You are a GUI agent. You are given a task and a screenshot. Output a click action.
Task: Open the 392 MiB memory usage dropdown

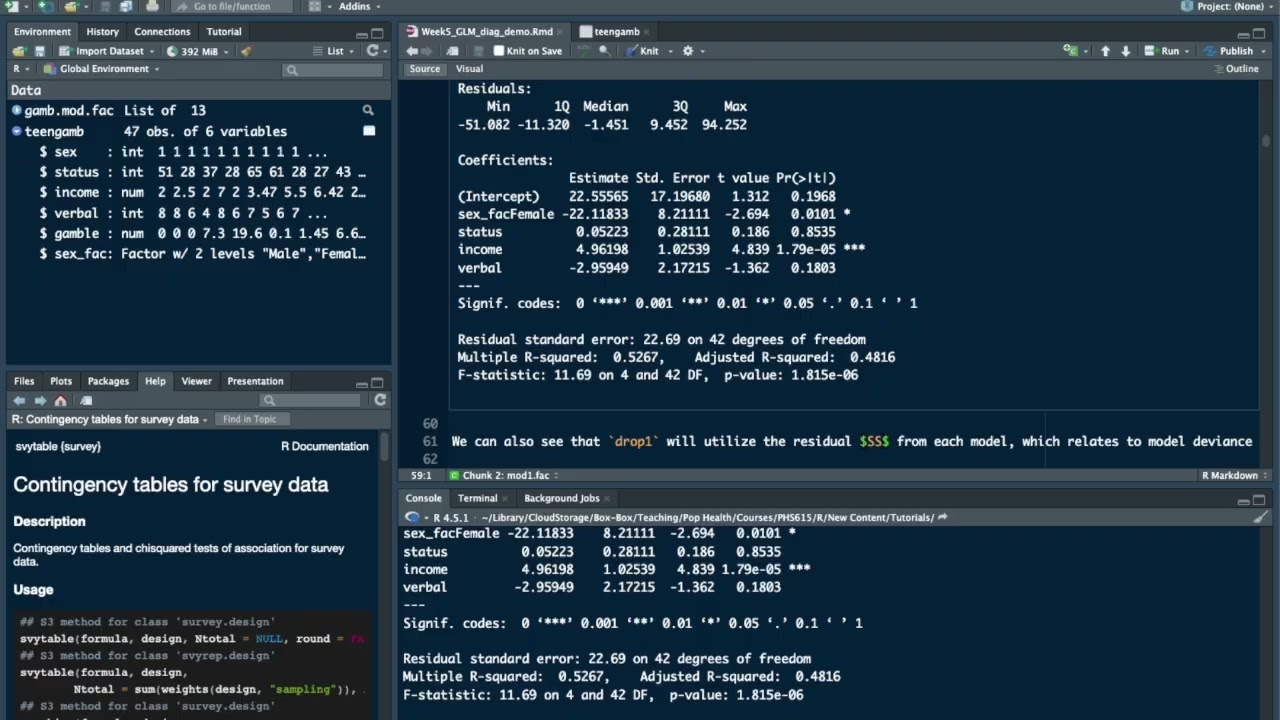198,51
